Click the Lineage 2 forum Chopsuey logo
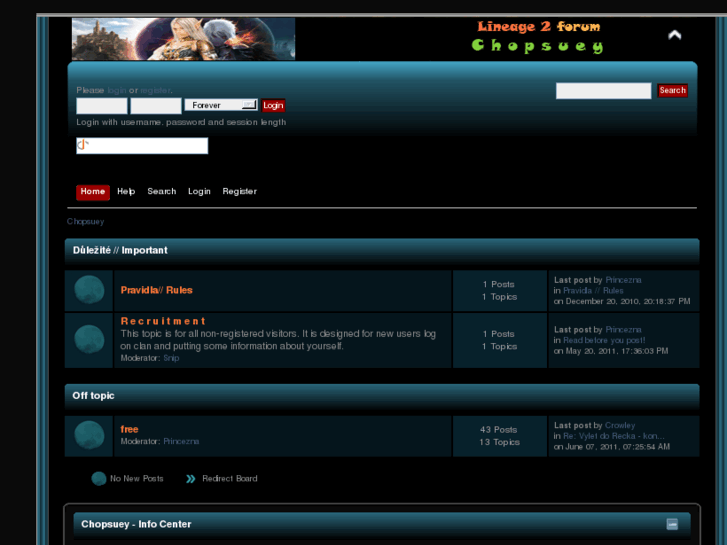 point(538,37)
